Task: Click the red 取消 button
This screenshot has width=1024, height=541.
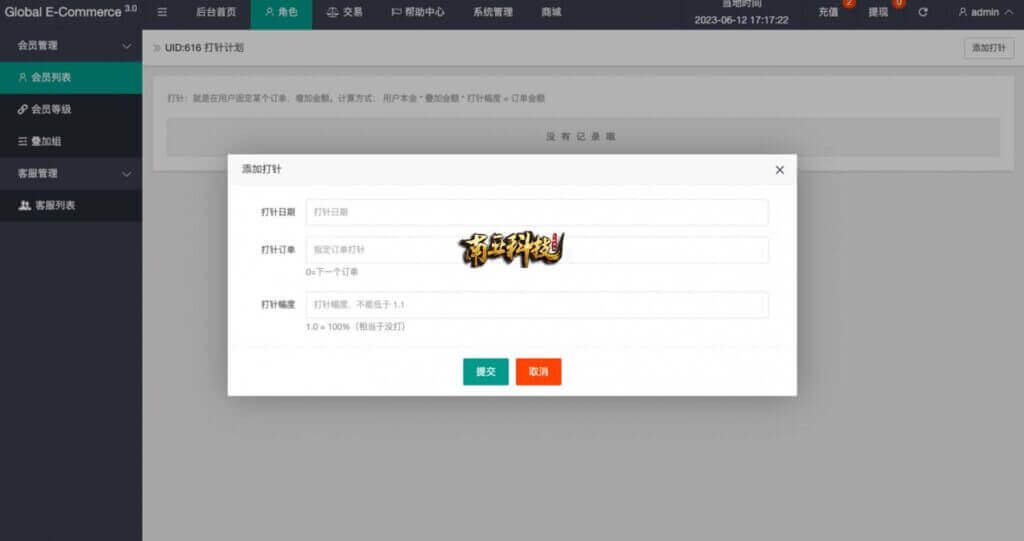Action: click(538, 371)
